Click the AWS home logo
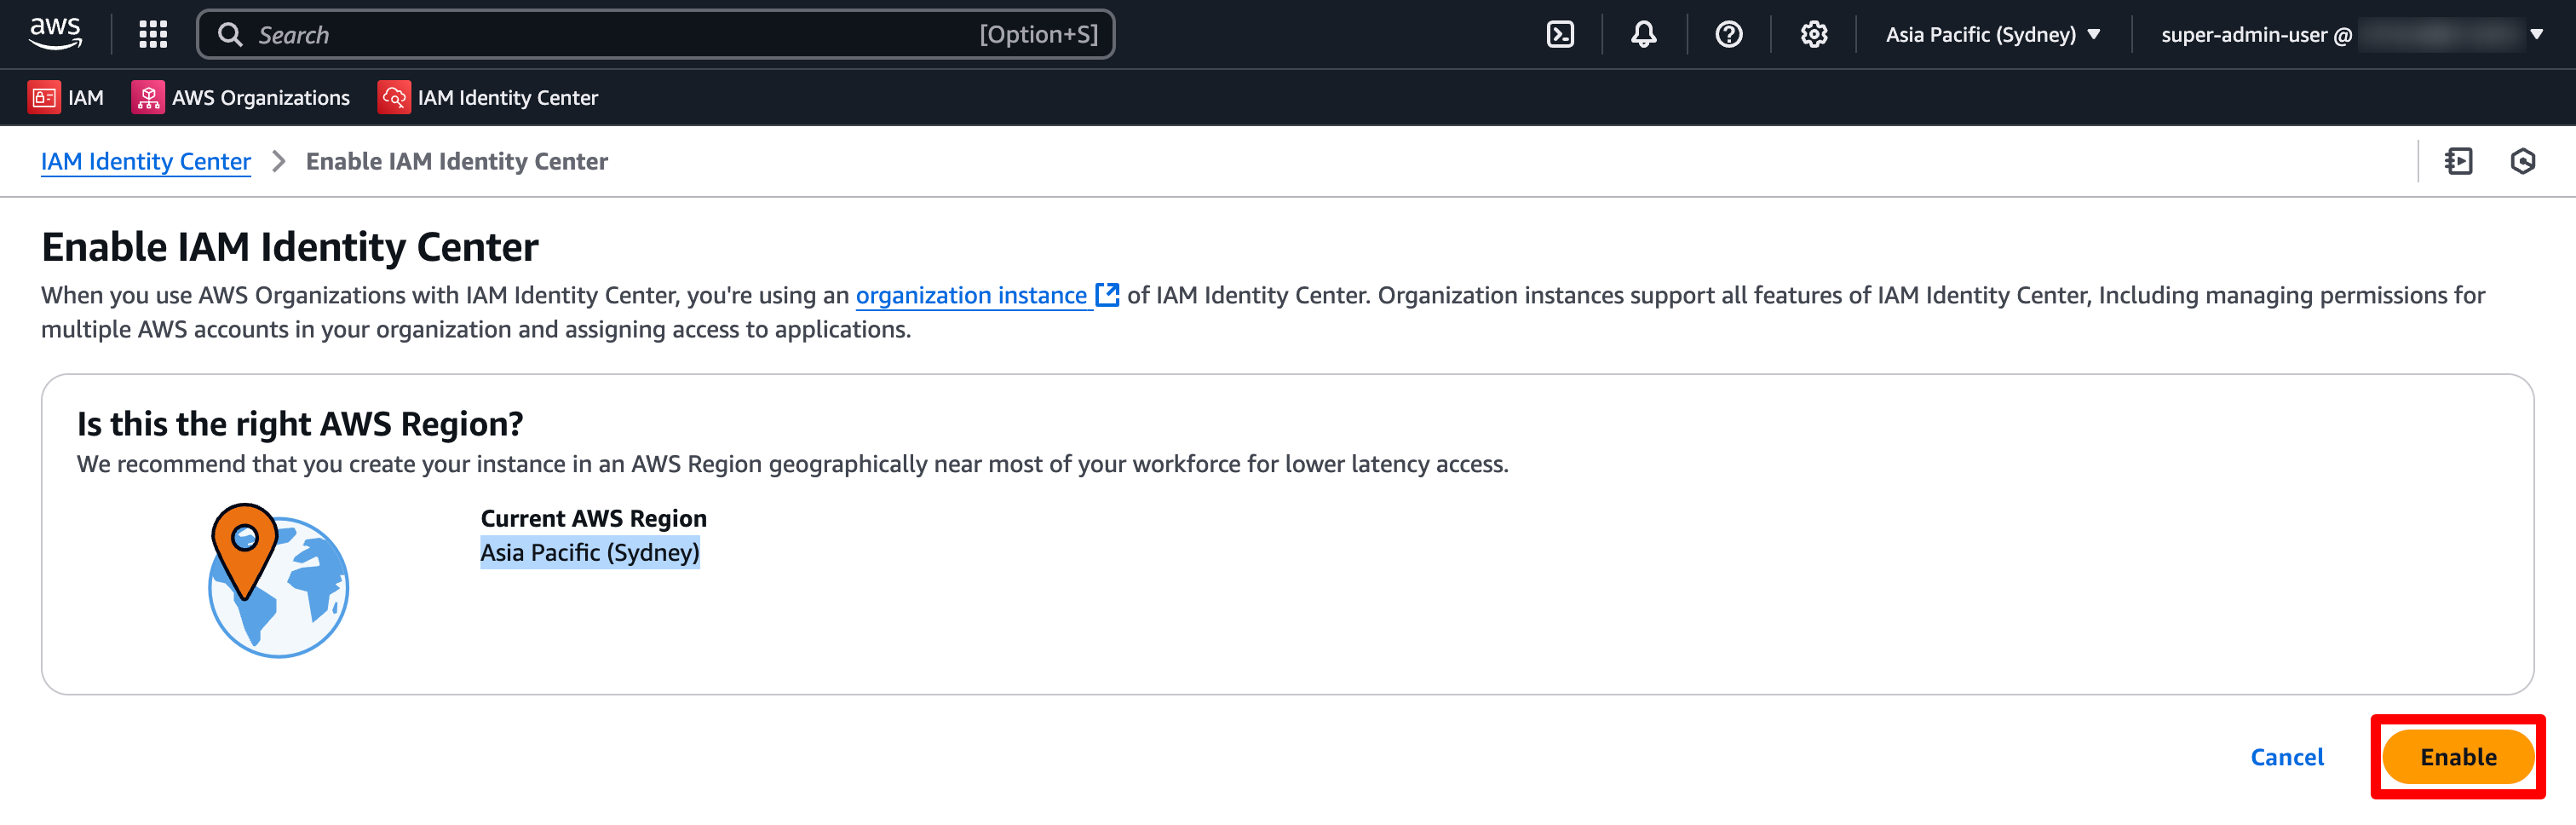 [56, 32]
